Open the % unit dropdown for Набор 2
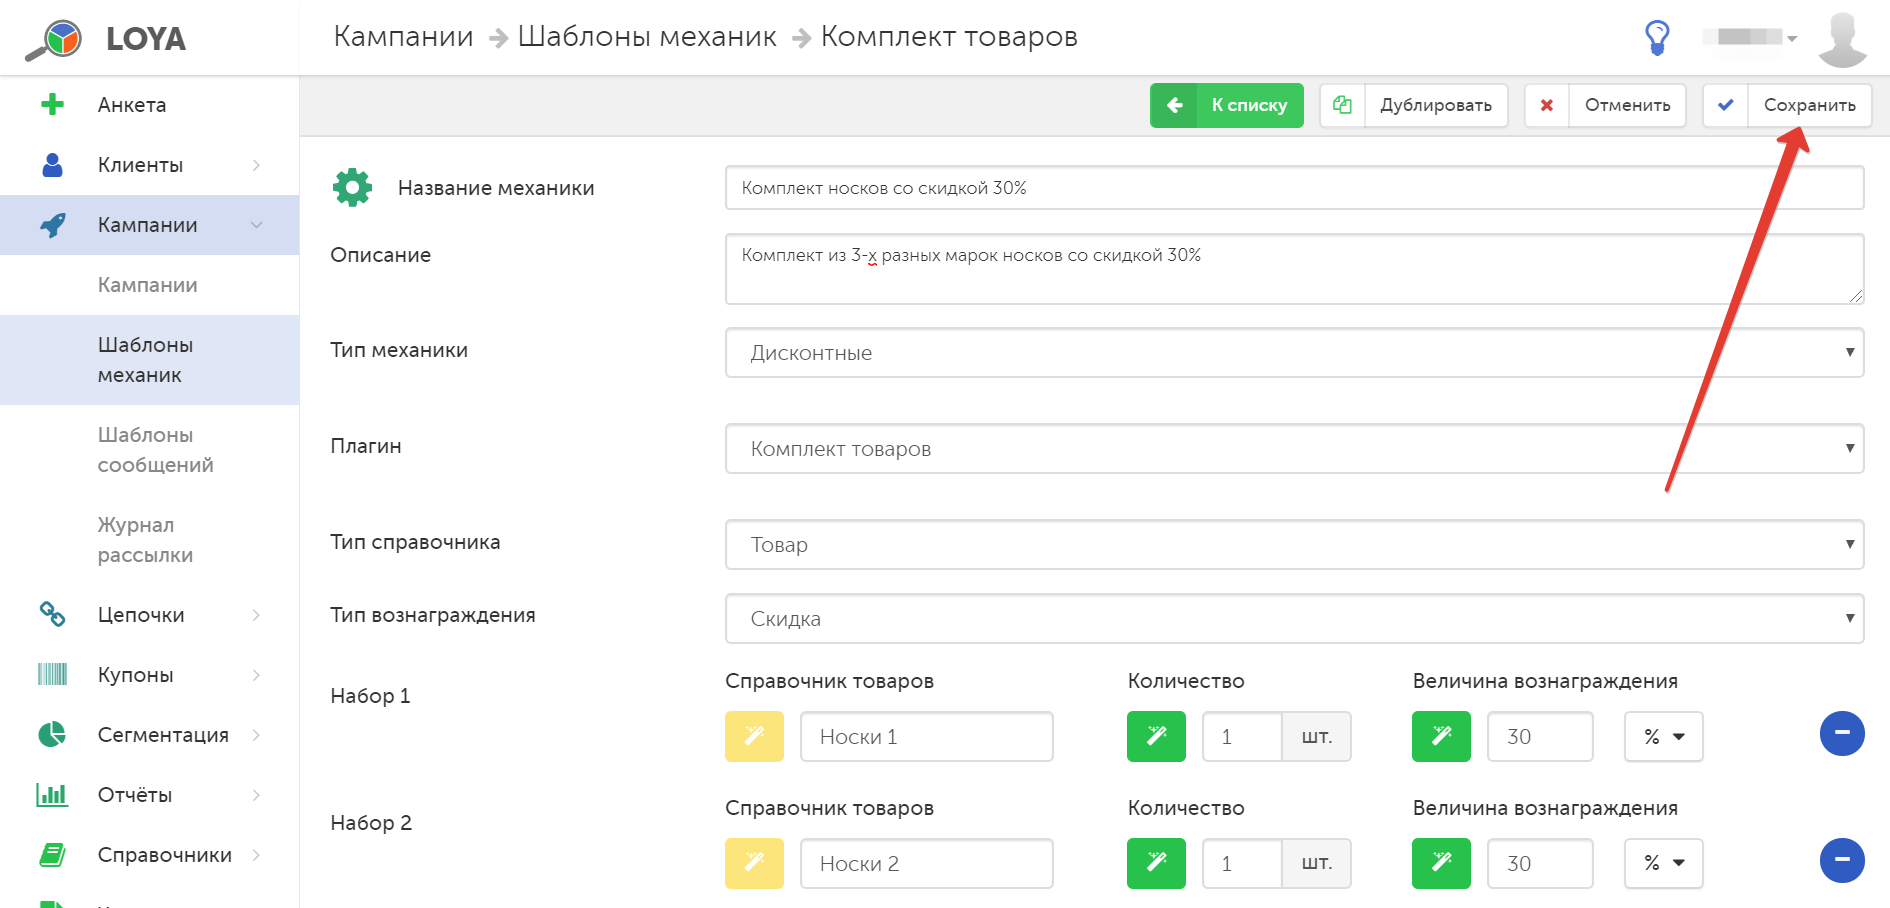Screen dimensions: 1890x908 pos(1664,863)
